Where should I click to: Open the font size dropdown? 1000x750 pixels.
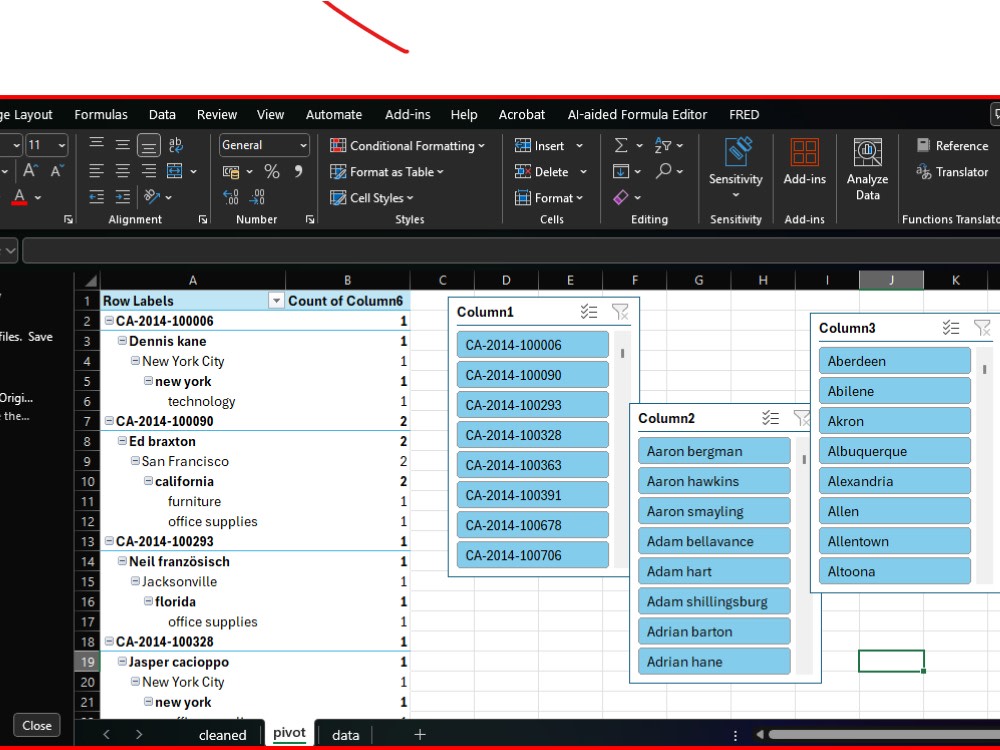pos(61,145)
